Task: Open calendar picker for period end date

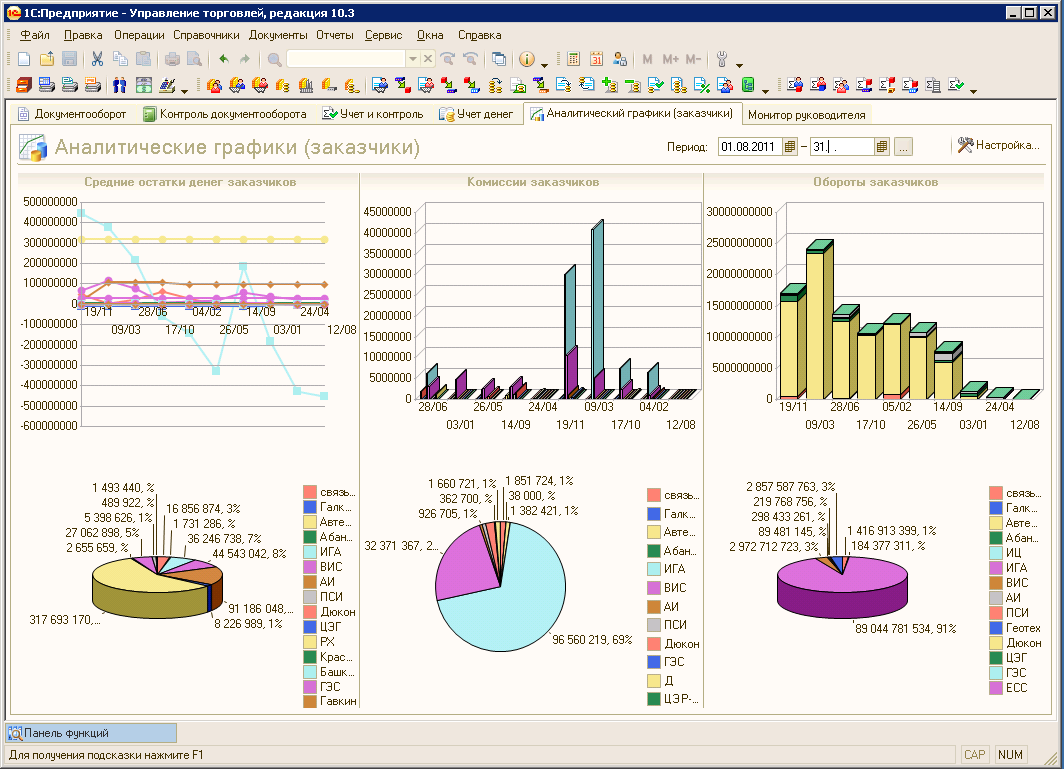Action: [881, 147]
